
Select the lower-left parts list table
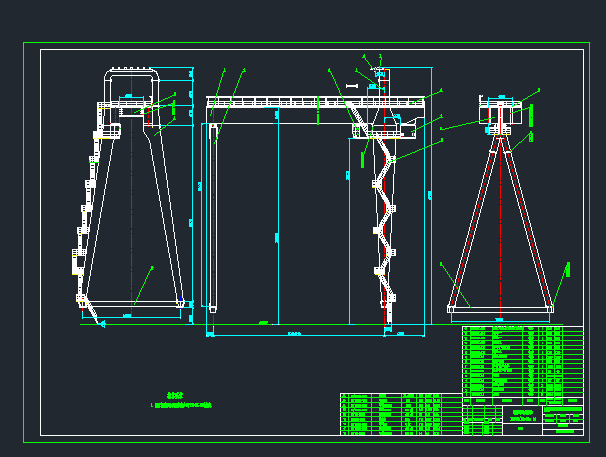[402, 415]
